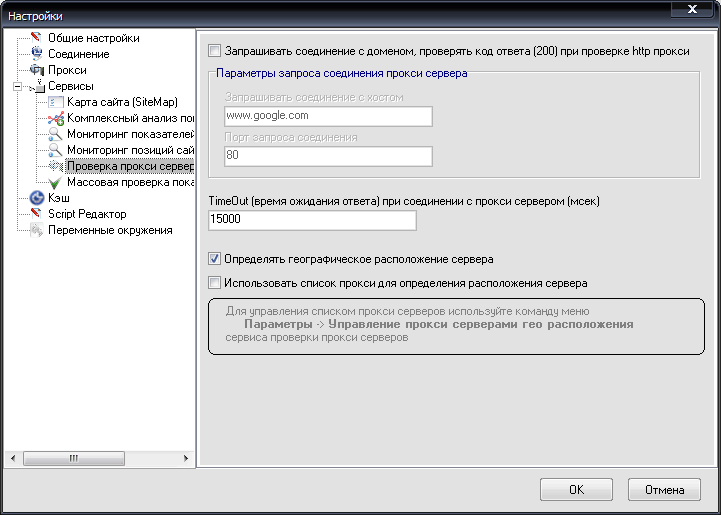Screen dimensions: 721x515
Task: Click the Общие настройки pencil icon
Action: point(37,38)
